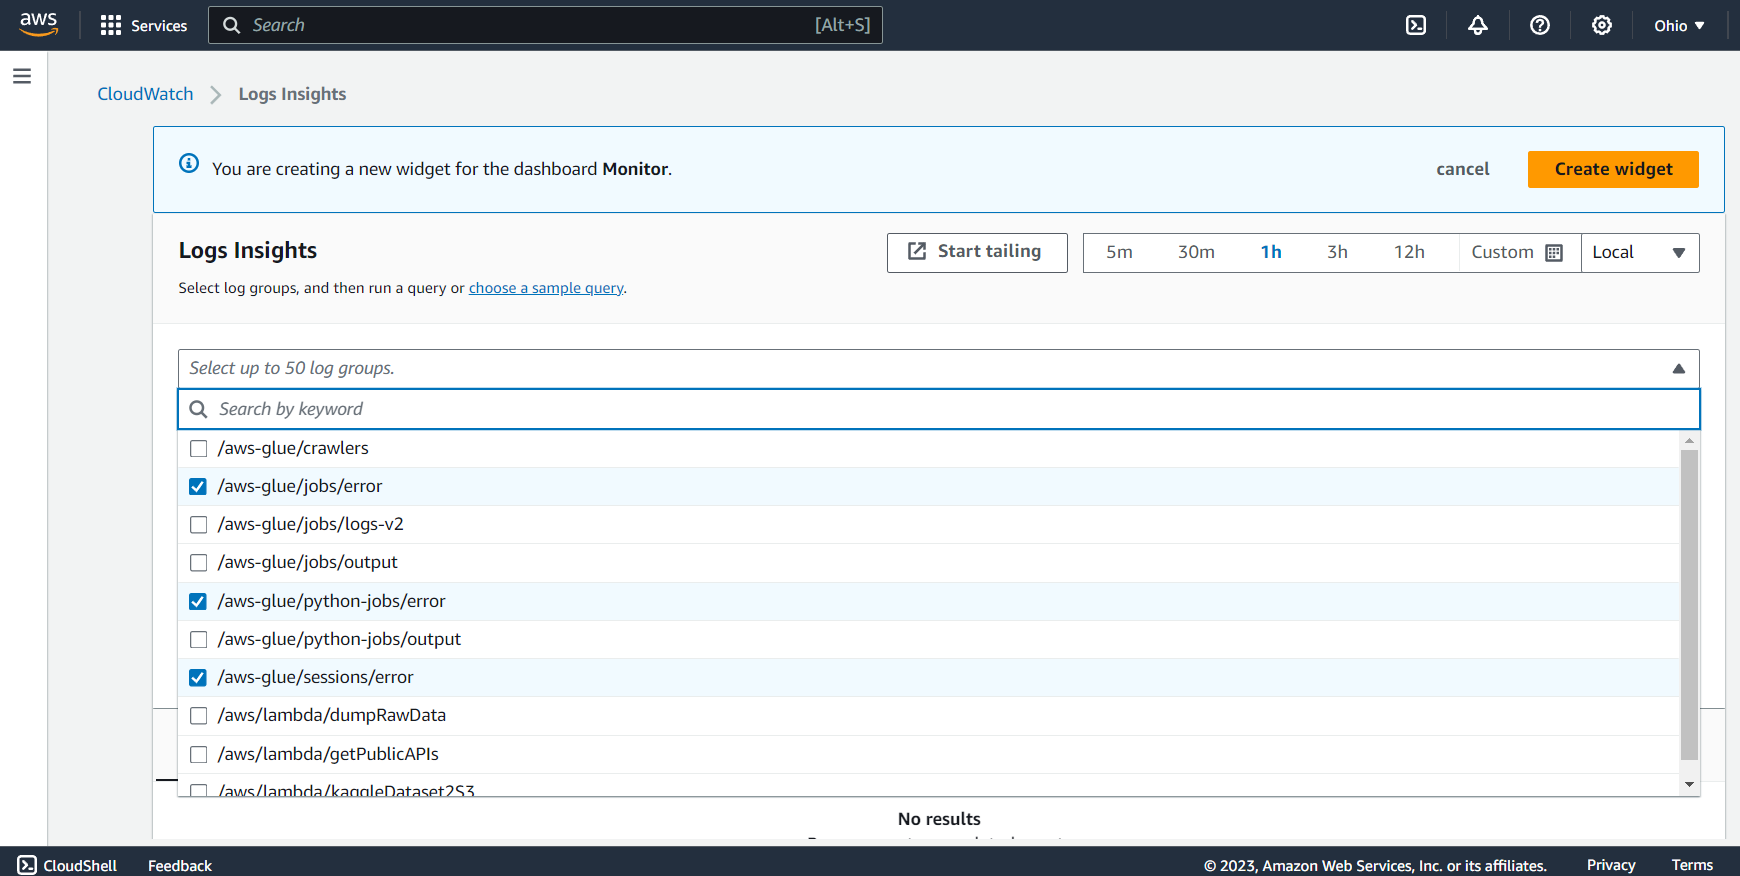Select the 3h time range

(x=1337, y=252)
